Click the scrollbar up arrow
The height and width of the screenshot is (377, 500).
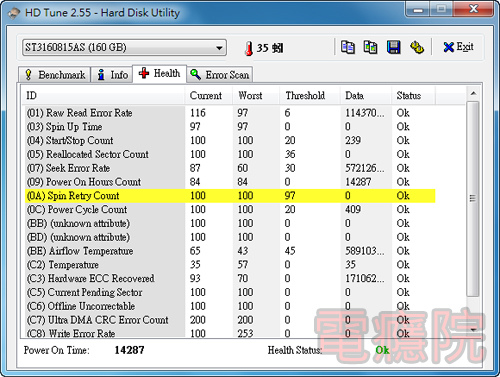point(473,94)
